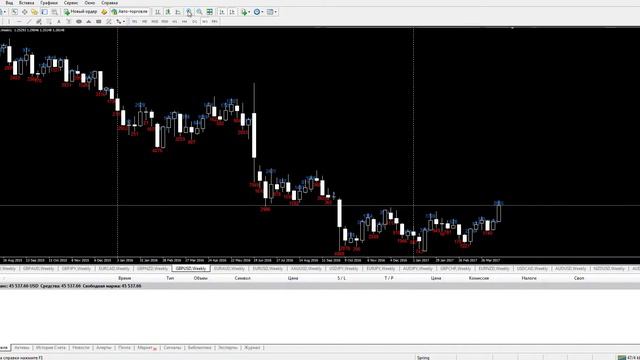
Task: Tile chart windows with the grid icon
Action: point(209,12)
